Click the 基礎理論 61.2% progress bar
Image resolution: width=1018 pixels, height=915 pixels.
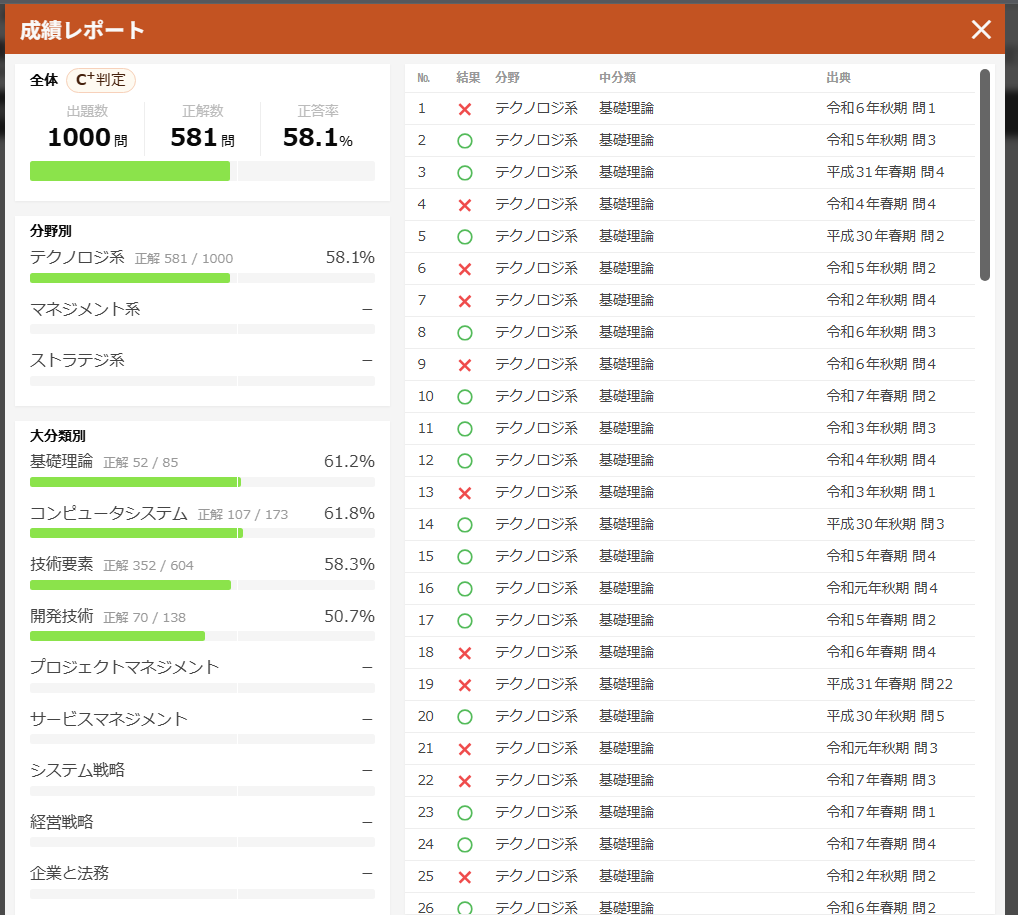coord(203,482)
